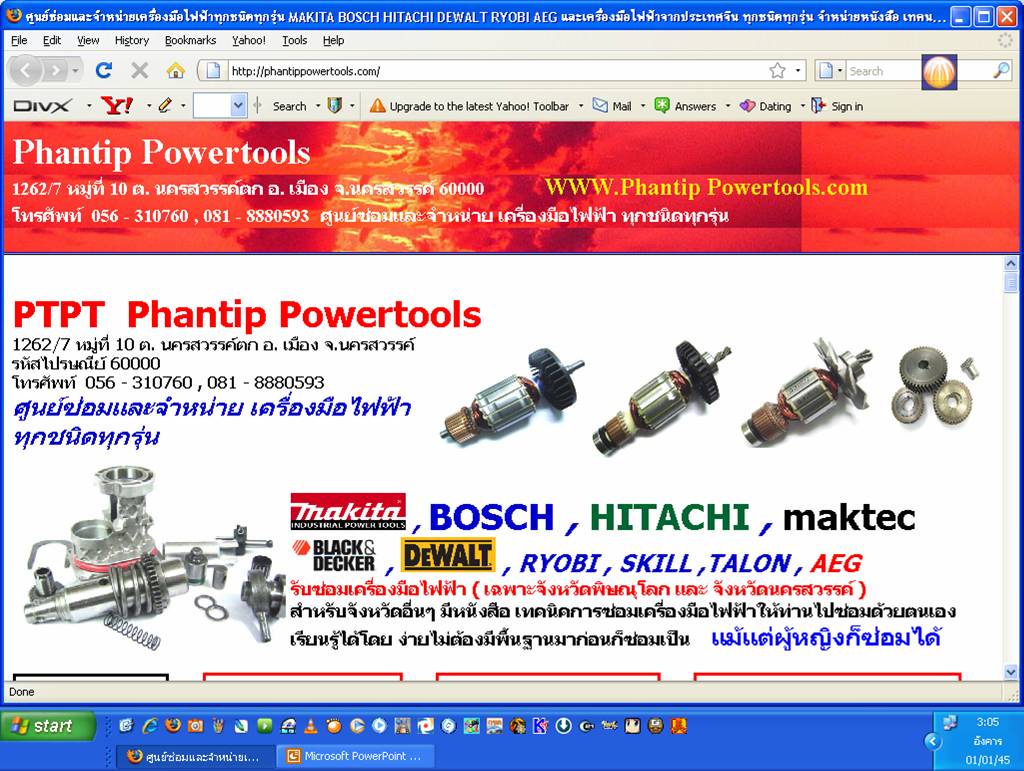This screenshot has height=771, width=1024.
Task: Click the Makita logo image
Action: (x=348, y=511)
